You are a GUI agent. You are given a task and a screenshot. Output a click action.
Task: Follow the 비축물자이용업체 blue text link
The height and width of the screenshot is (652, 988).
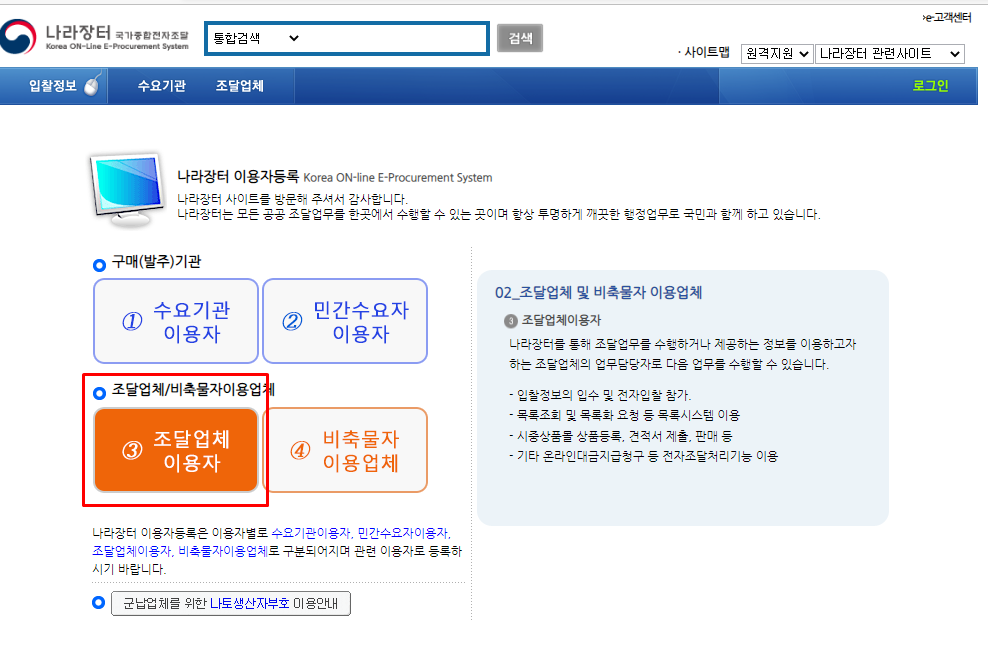click(223, 551)
